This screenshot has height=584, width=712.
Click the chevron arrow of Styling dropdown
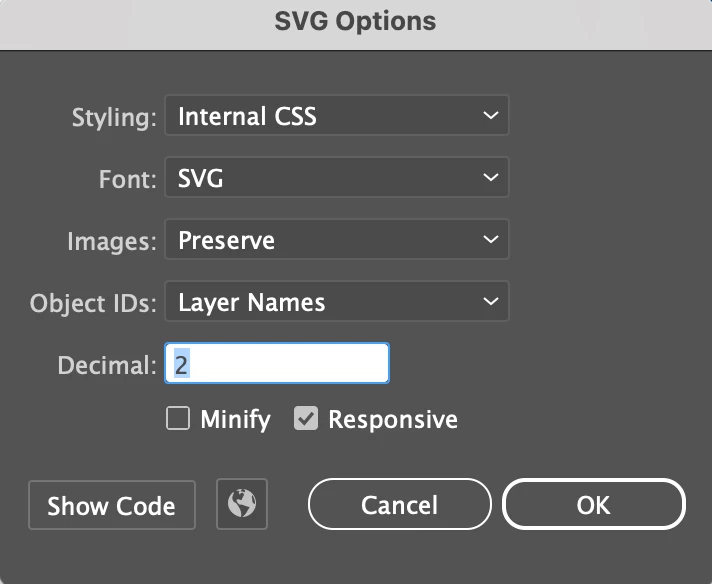(490, 116)
